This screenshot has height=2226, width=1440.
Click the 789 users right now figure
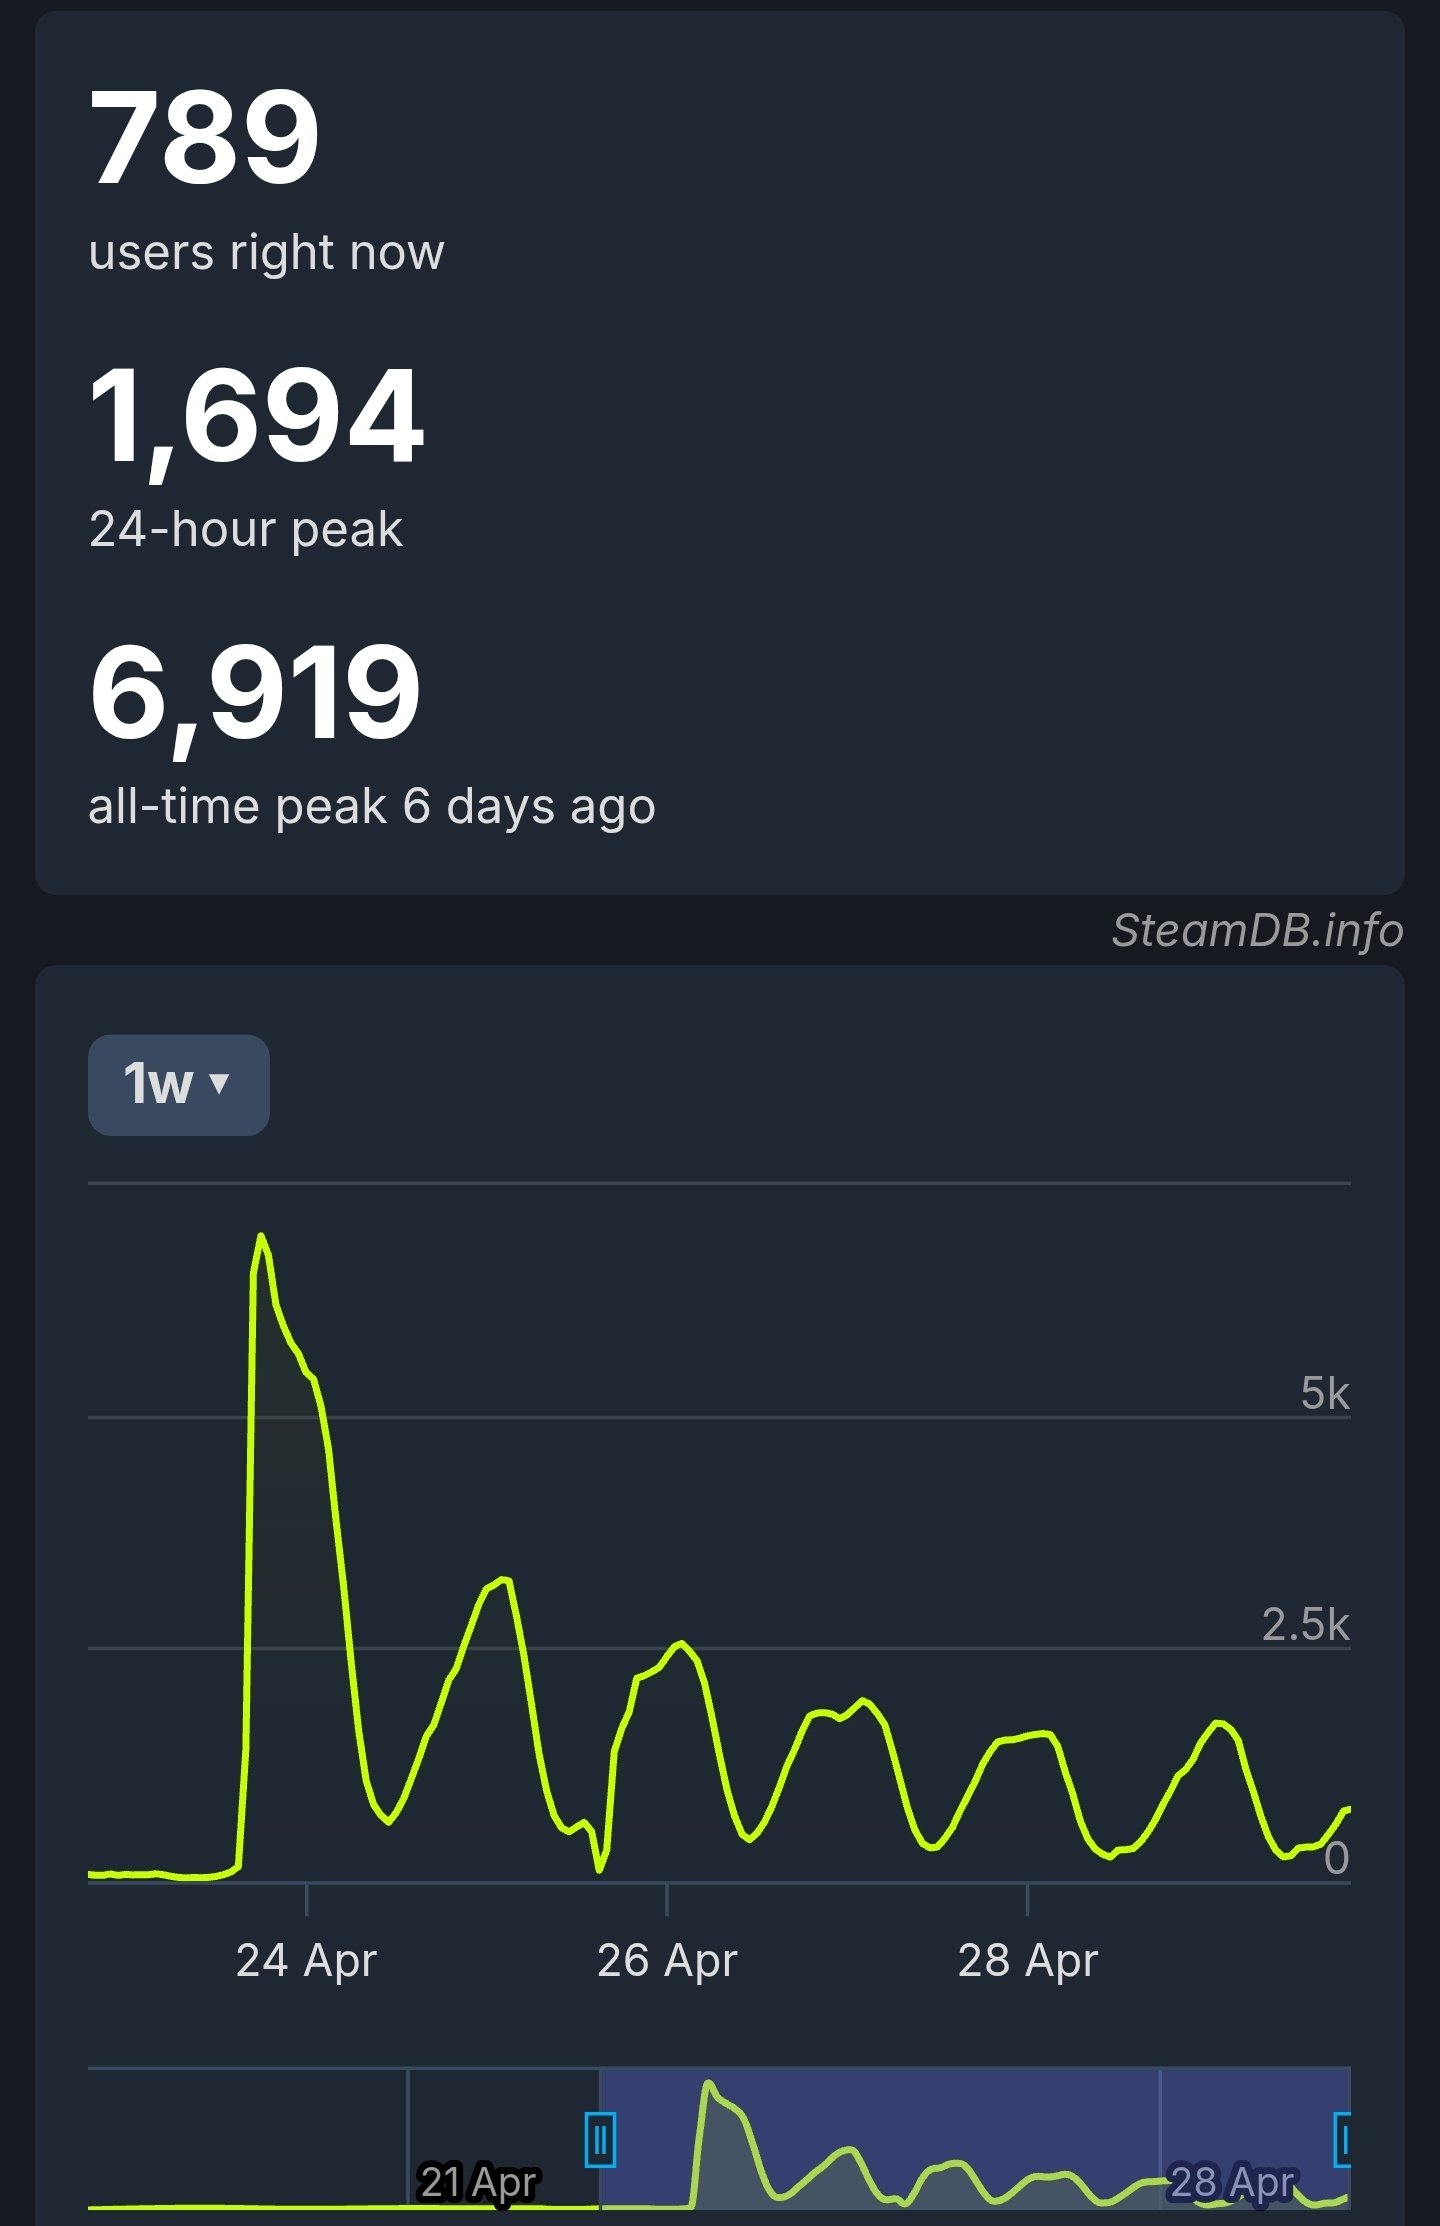pyautogui.click(x=204, y=136)
